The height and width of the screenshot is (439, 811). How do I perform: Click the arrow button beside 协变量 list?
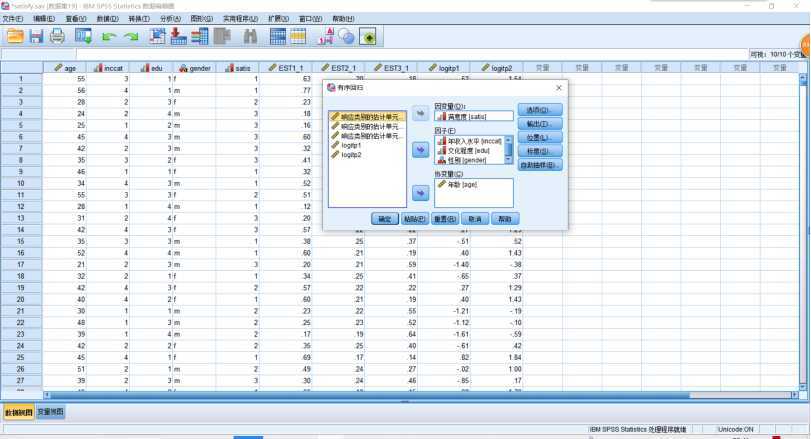(x=420, y=193)
